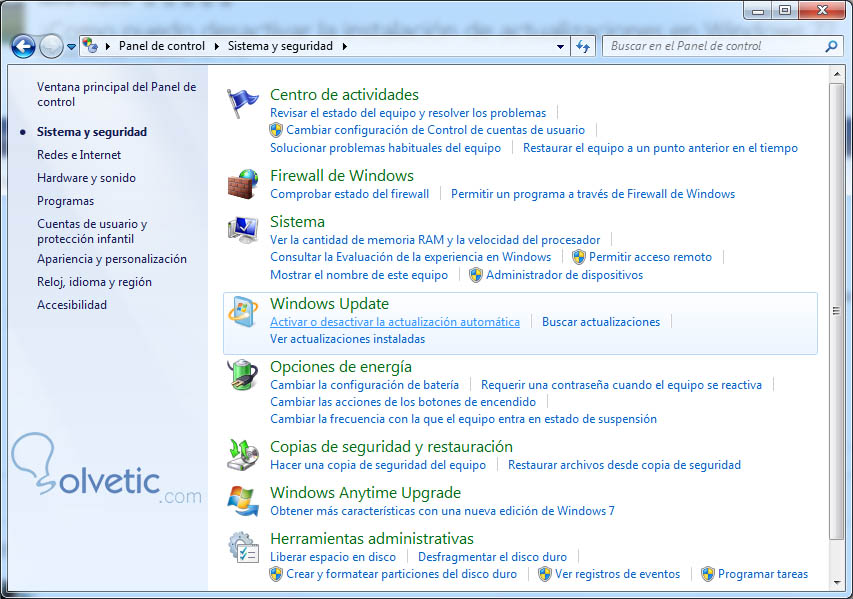Click Buscar actualizaciones link
The height and width of the screenshot is (599, 853).
tap(601, 322)
